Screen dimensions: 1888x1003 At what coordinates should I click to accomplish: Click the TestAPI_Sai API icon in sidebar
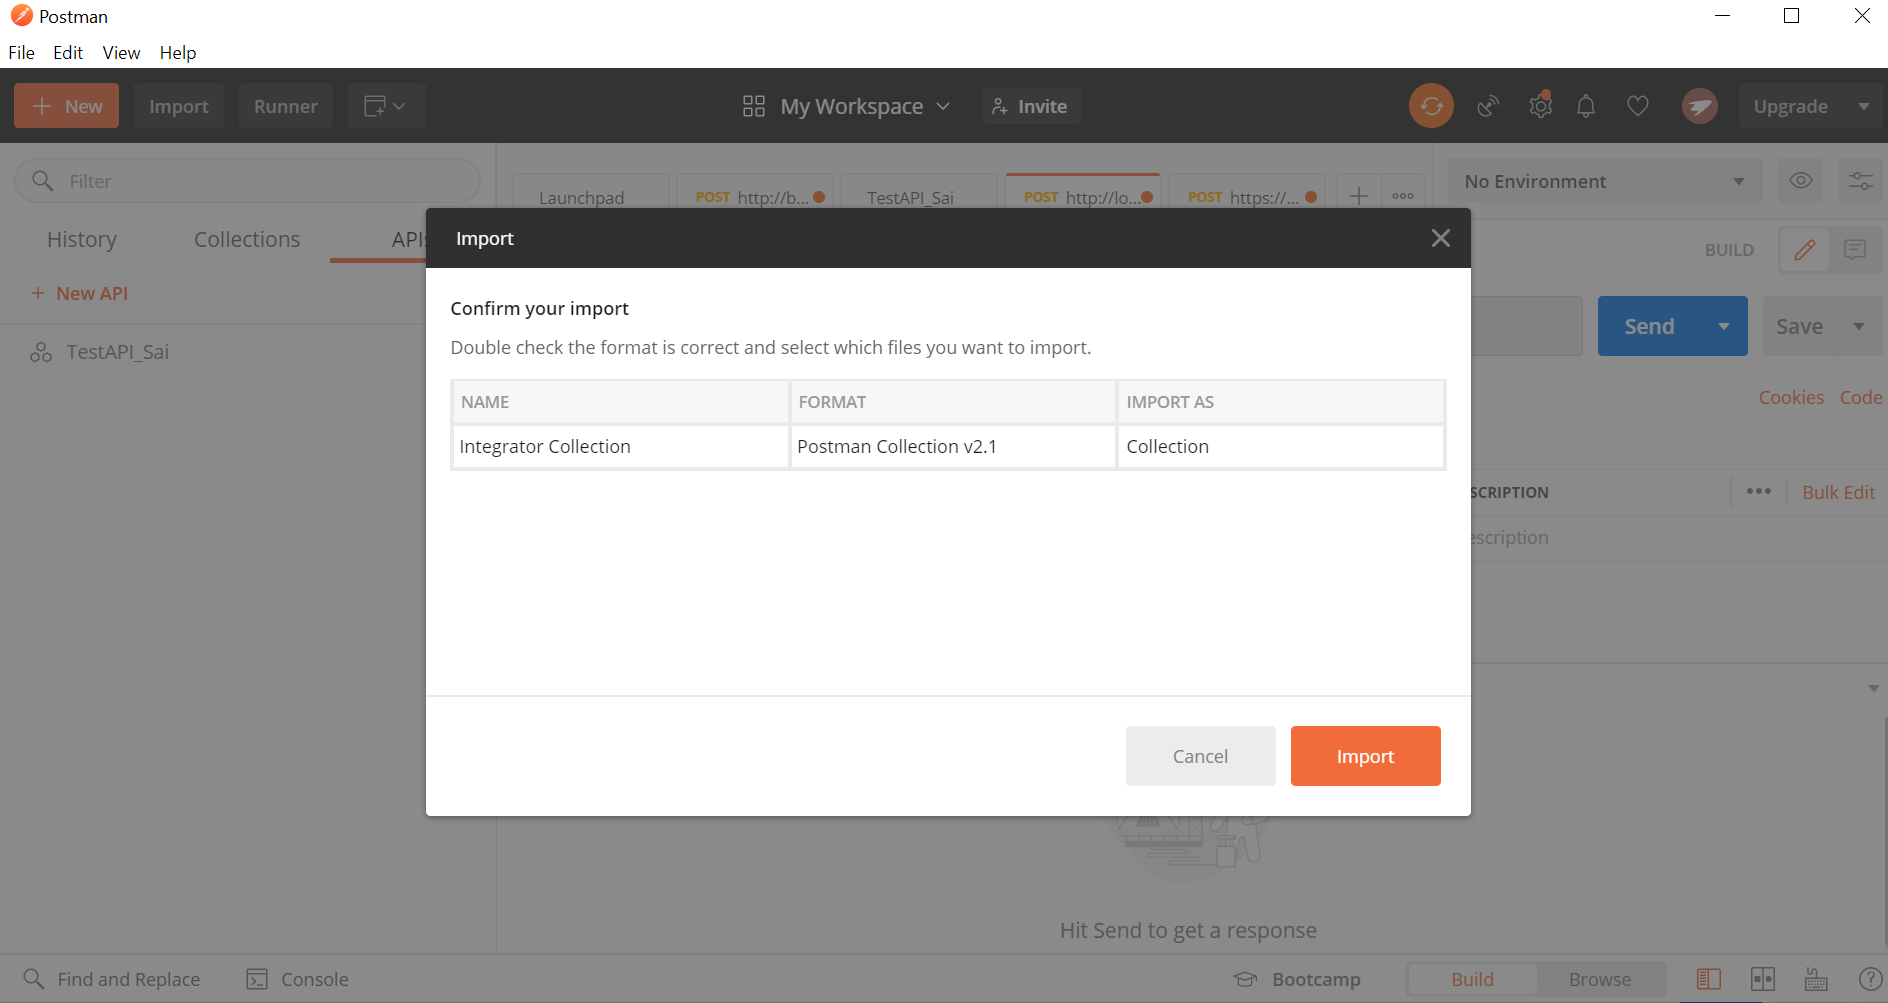(x=41, y=352)
